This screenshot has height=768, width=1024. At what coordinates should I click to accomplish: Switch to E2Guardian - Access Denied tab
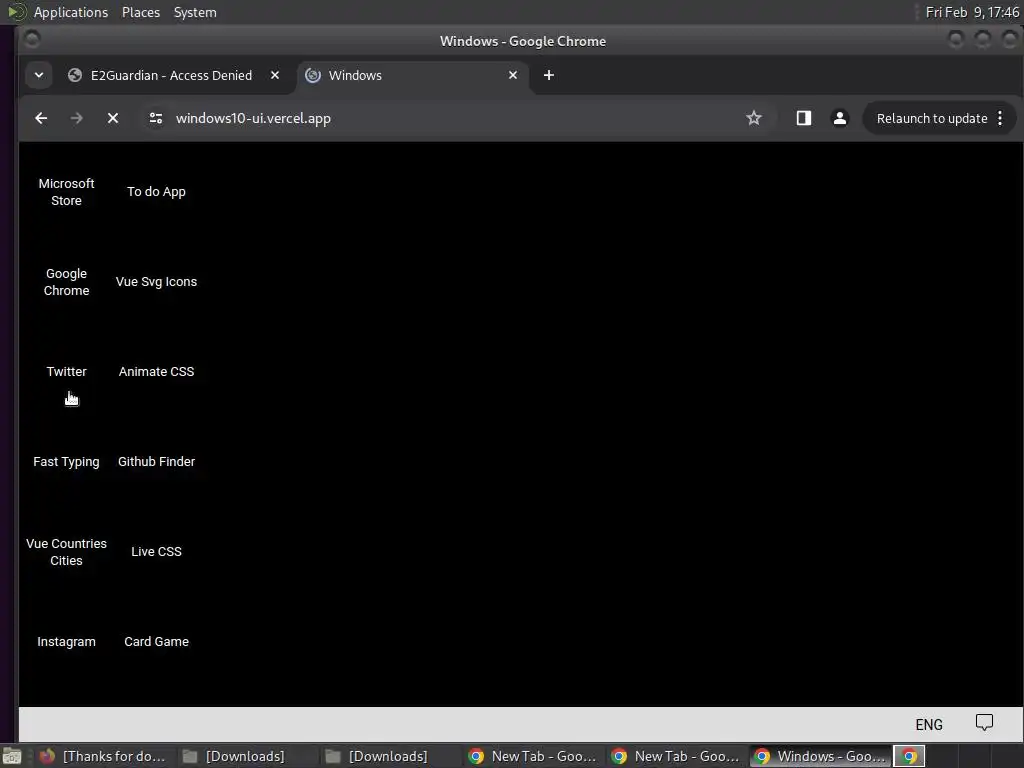171,76
